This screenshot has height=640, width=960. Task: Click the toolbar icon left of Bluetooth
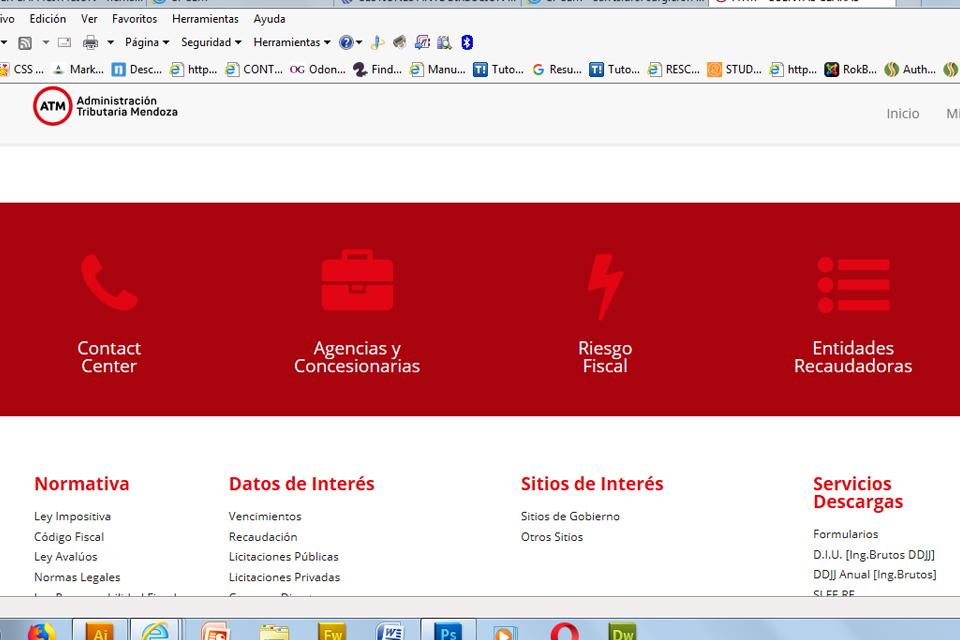tap(444, 42)
